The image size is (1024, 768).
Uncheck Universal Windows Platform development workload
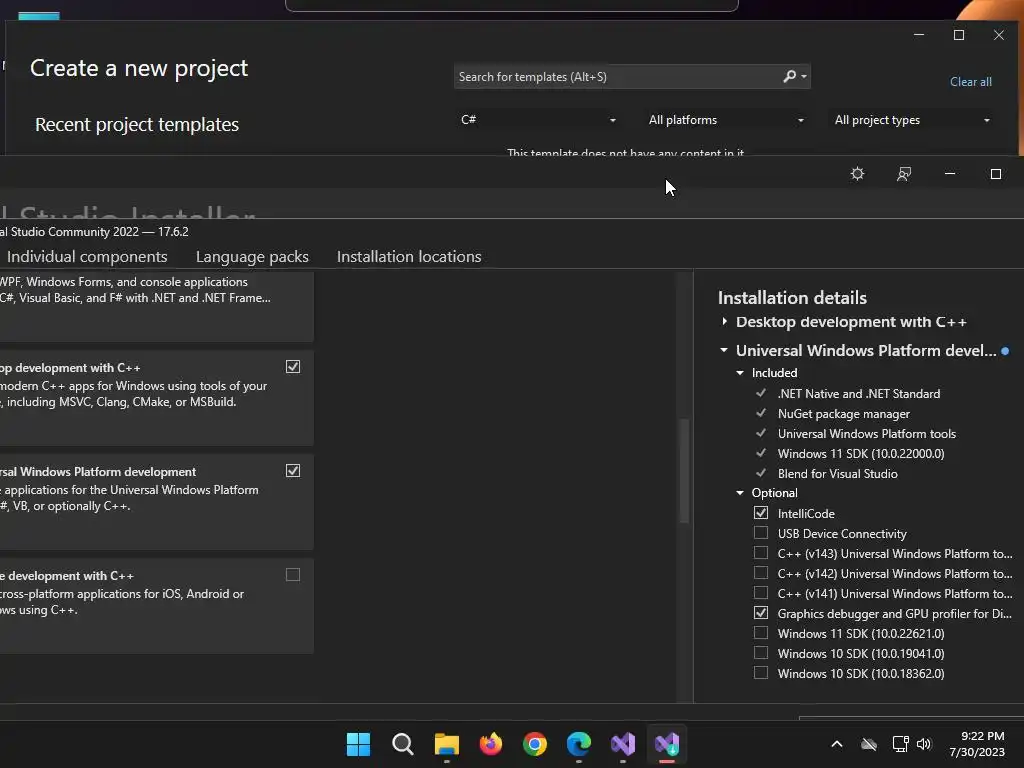point(293,471)
